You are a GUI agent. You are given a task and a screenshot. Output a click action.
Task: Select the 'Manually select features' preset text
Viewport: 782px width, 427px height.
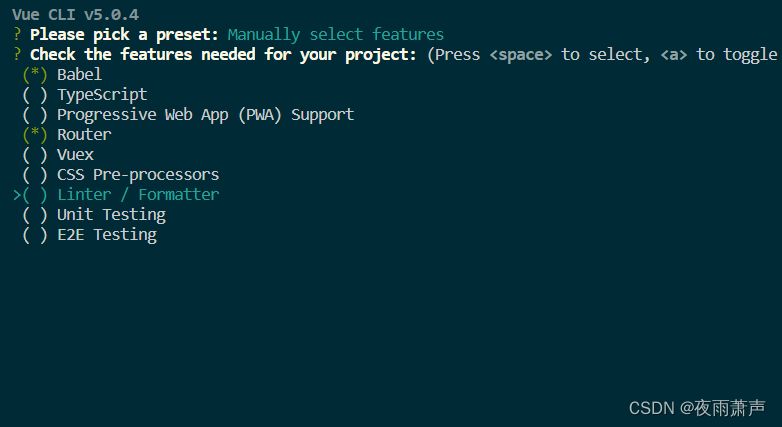(335, 34)
